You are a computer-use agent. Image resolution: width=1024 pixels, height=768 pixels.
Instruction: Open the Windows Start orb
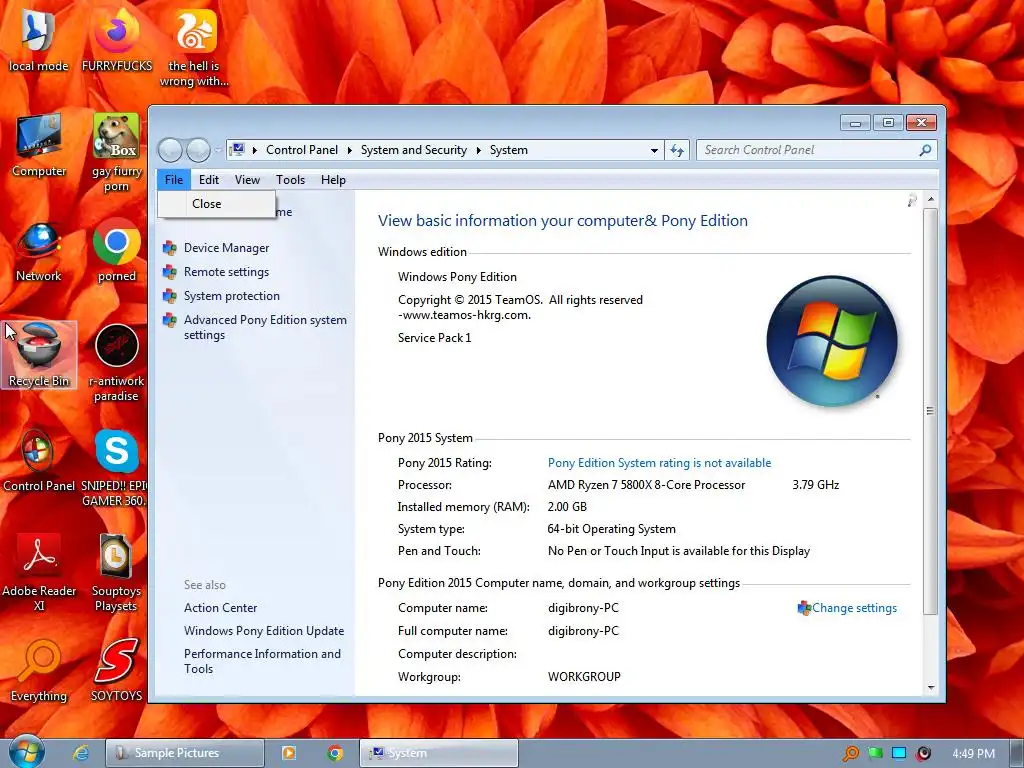coord(26,752)
